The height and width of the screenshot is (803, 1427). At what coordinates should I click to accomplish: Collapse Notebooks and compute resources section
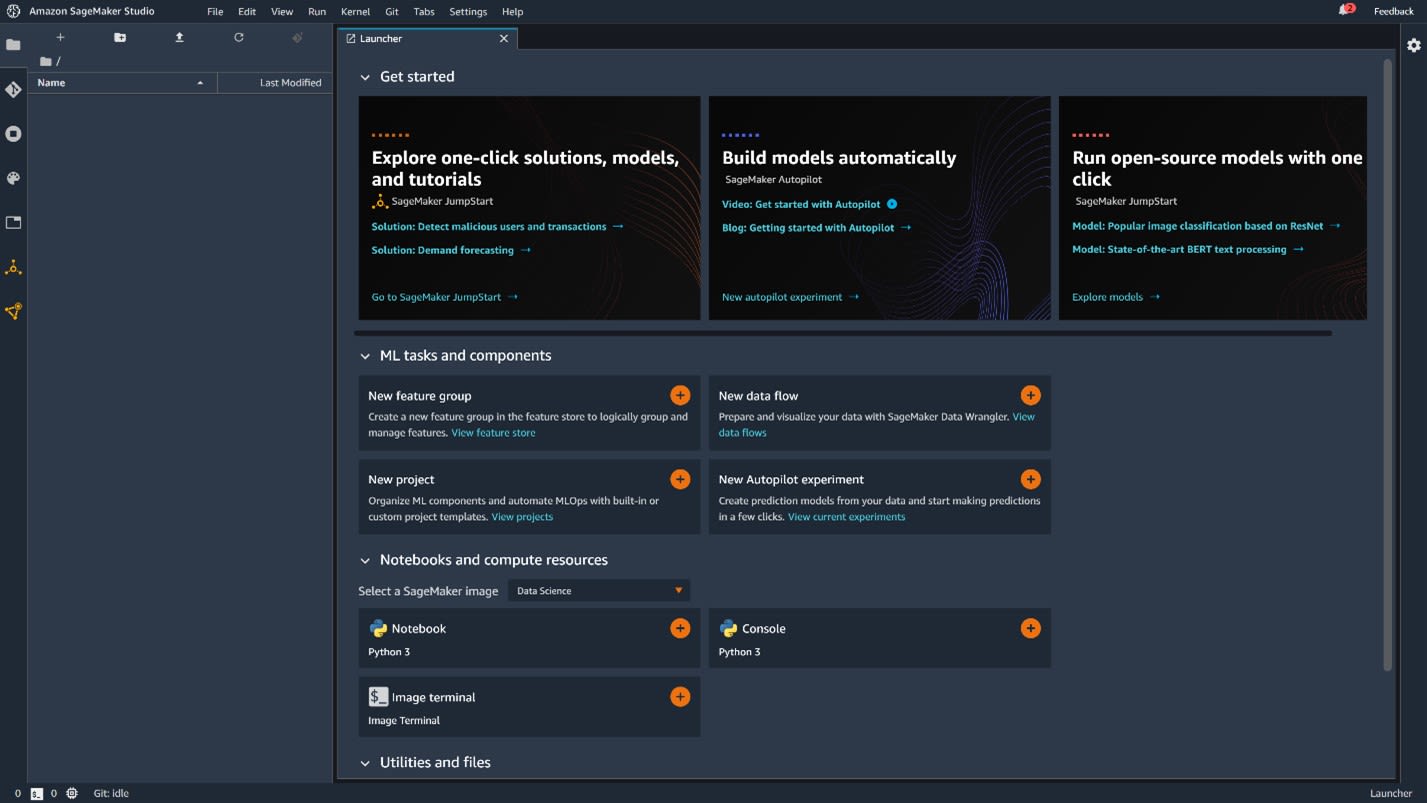(365, 560)
